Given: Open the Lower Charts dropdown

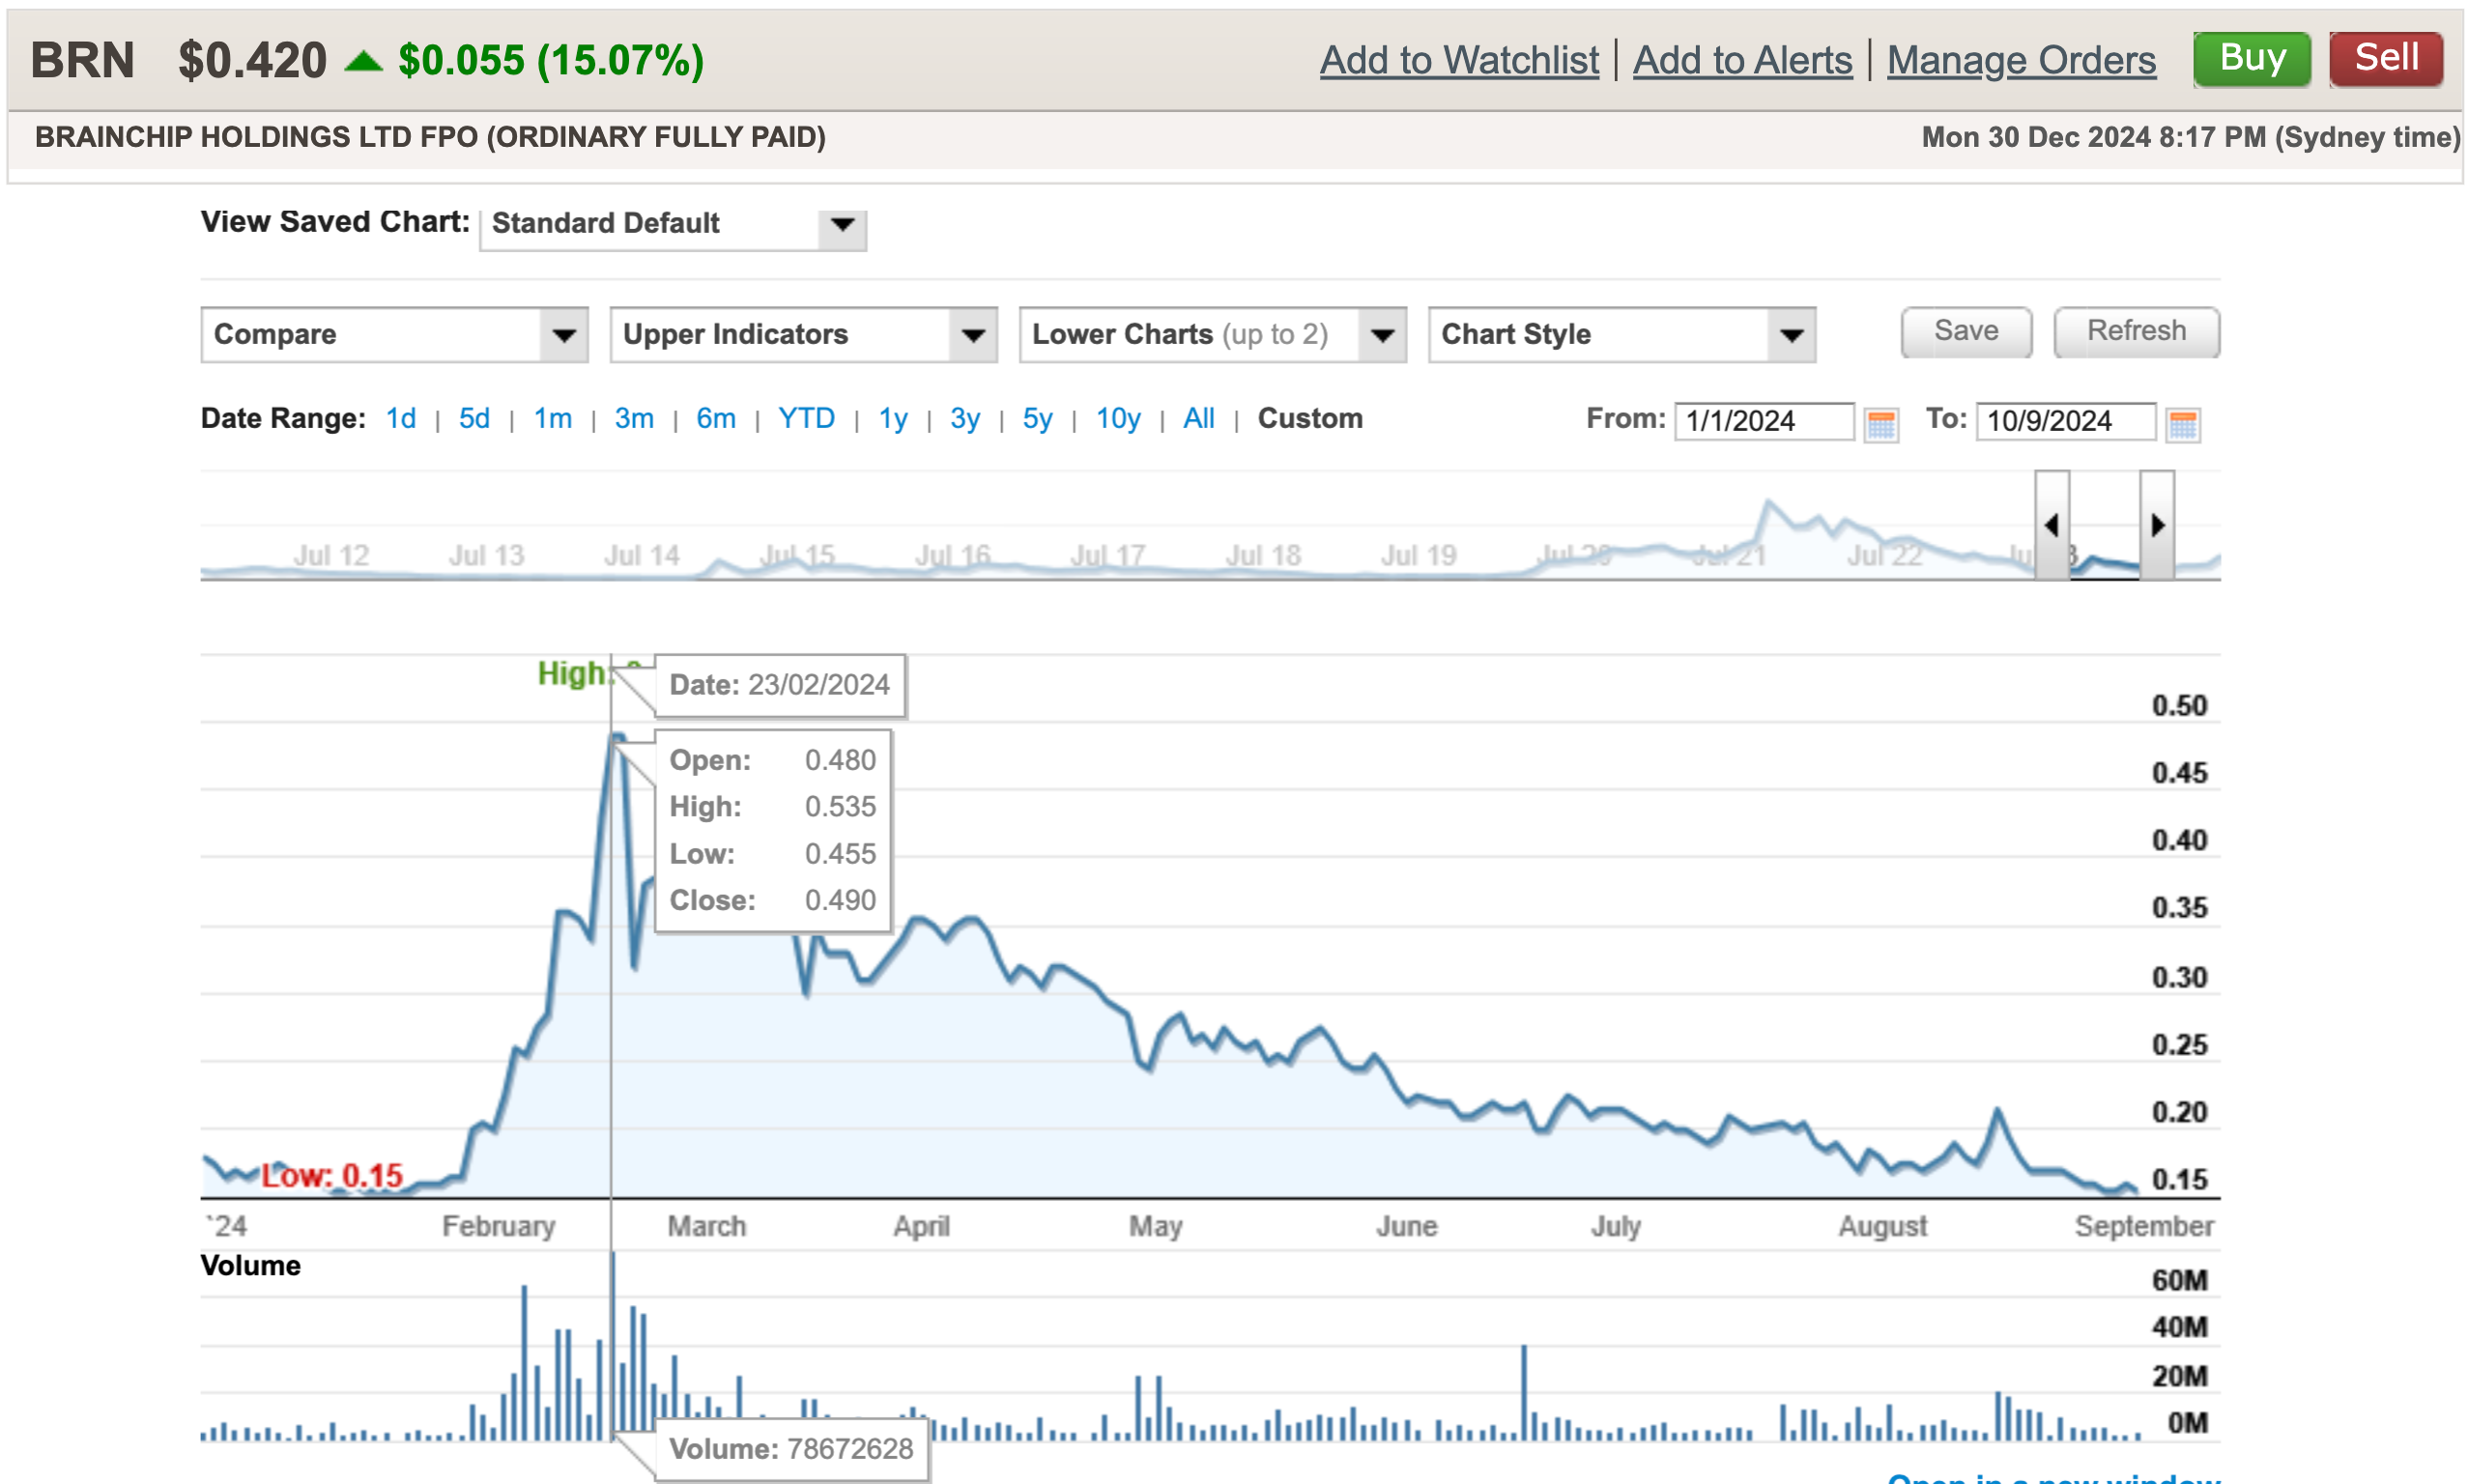Looking at the screenshot, I should [1212, 335].
